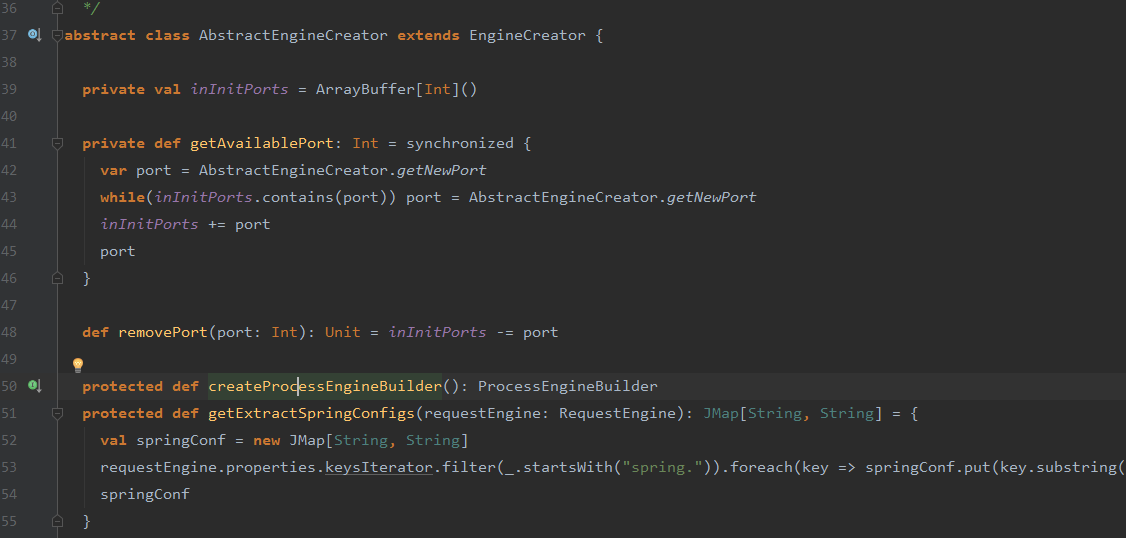The image size is (1126, 538).
Task: Click line number 39 in the gutter
Action: click(x=10, y=89)
